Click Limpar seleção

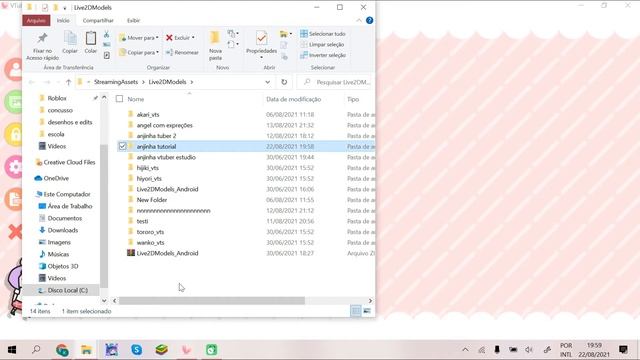tap(322, 44)
